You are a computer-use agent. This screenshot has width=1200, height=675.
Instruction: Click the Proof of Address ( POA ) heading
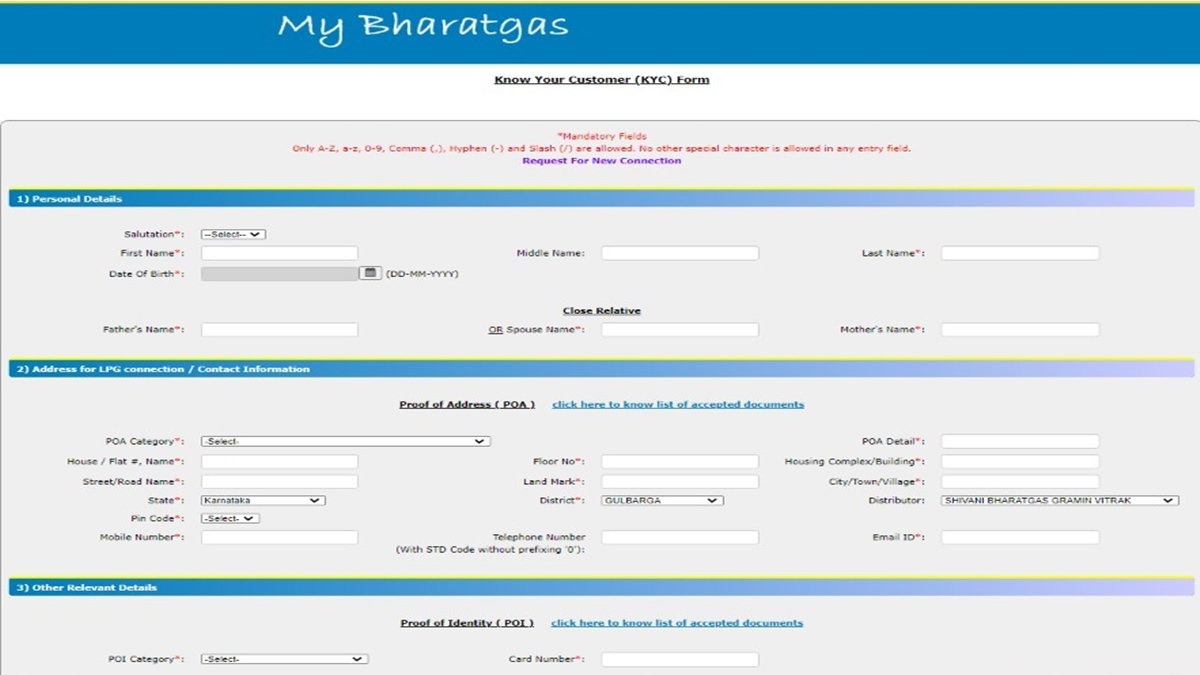coord(467,405)
